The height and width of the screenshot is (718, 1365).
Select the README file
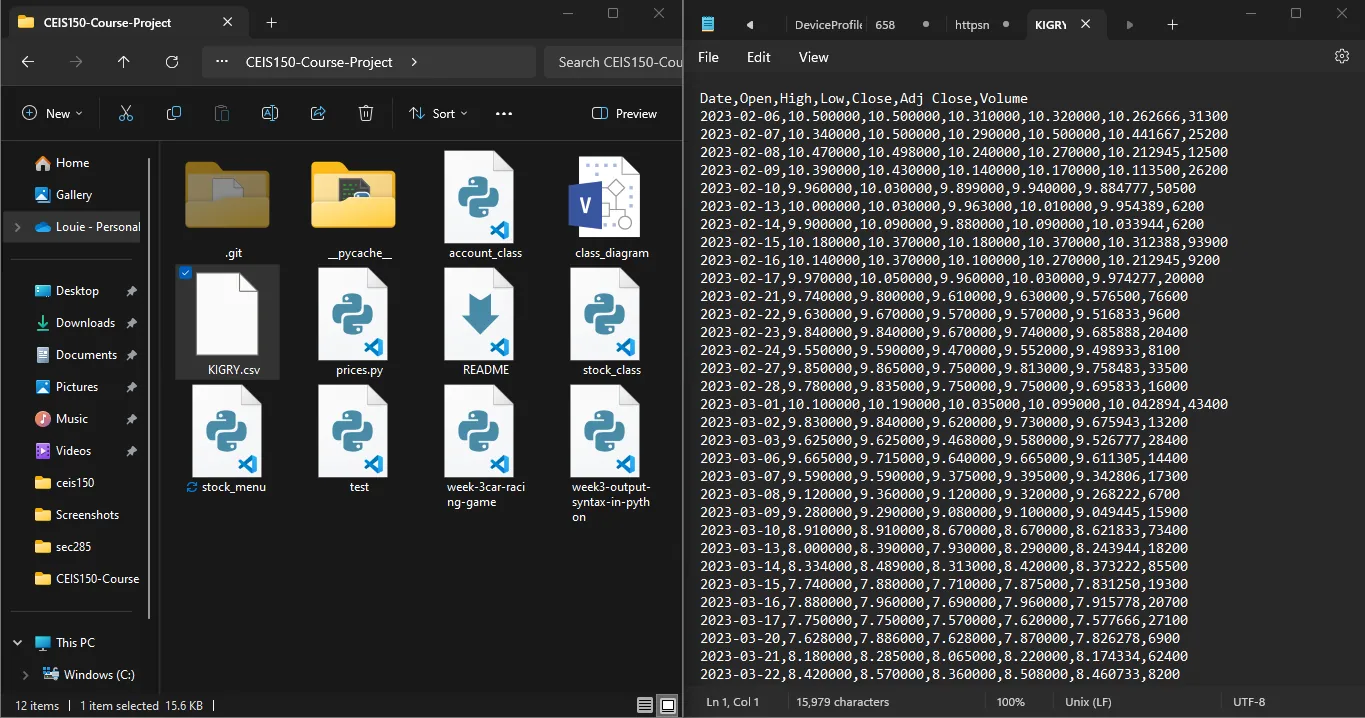coord(479,323)
